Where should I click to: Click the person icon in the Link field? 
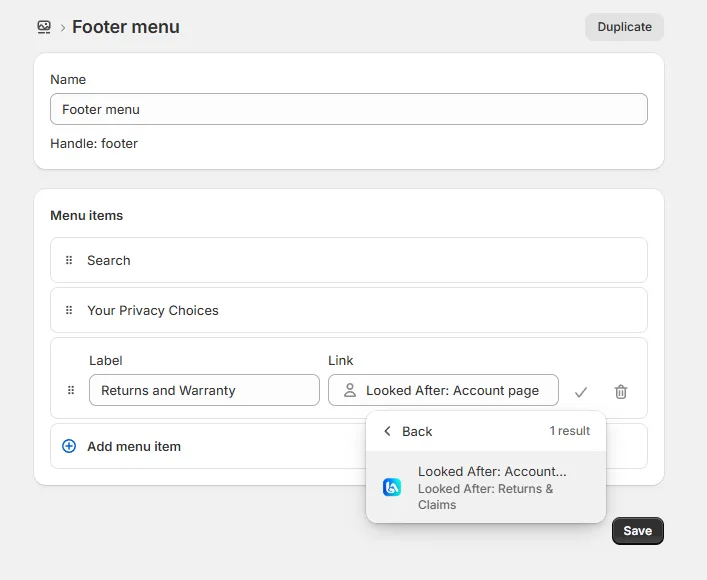350,390
